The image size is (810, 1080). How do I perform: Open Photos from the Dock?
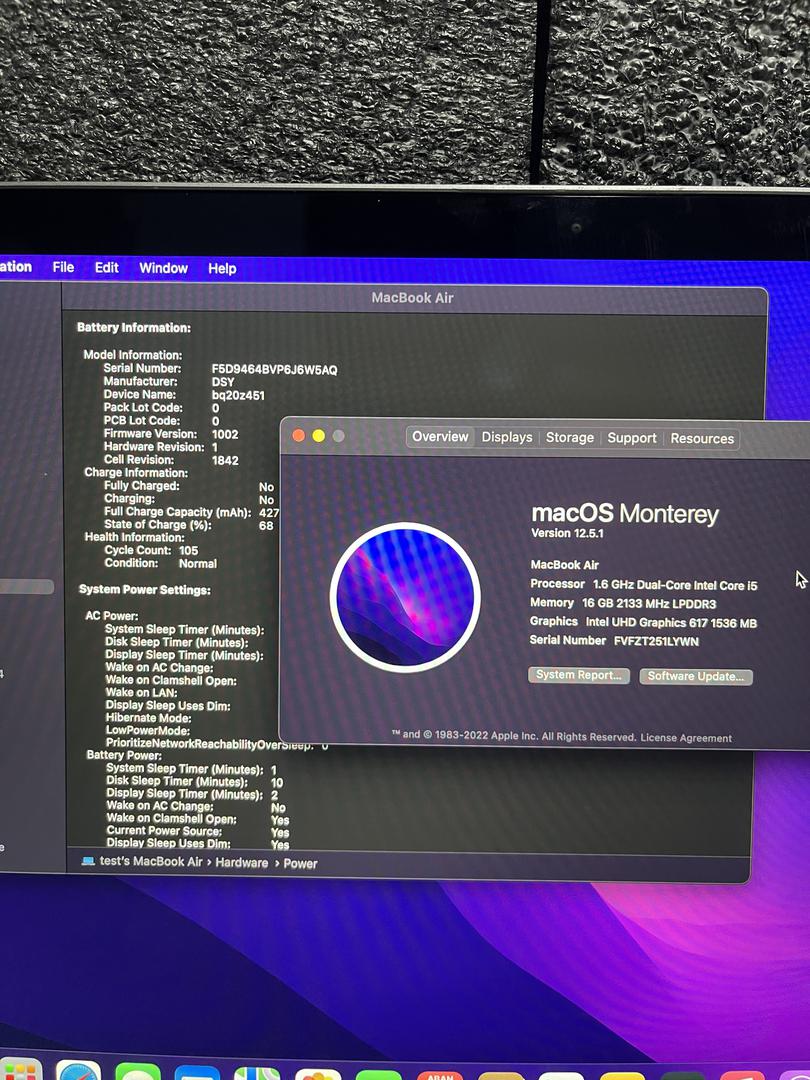click(x=318, y=1074)
